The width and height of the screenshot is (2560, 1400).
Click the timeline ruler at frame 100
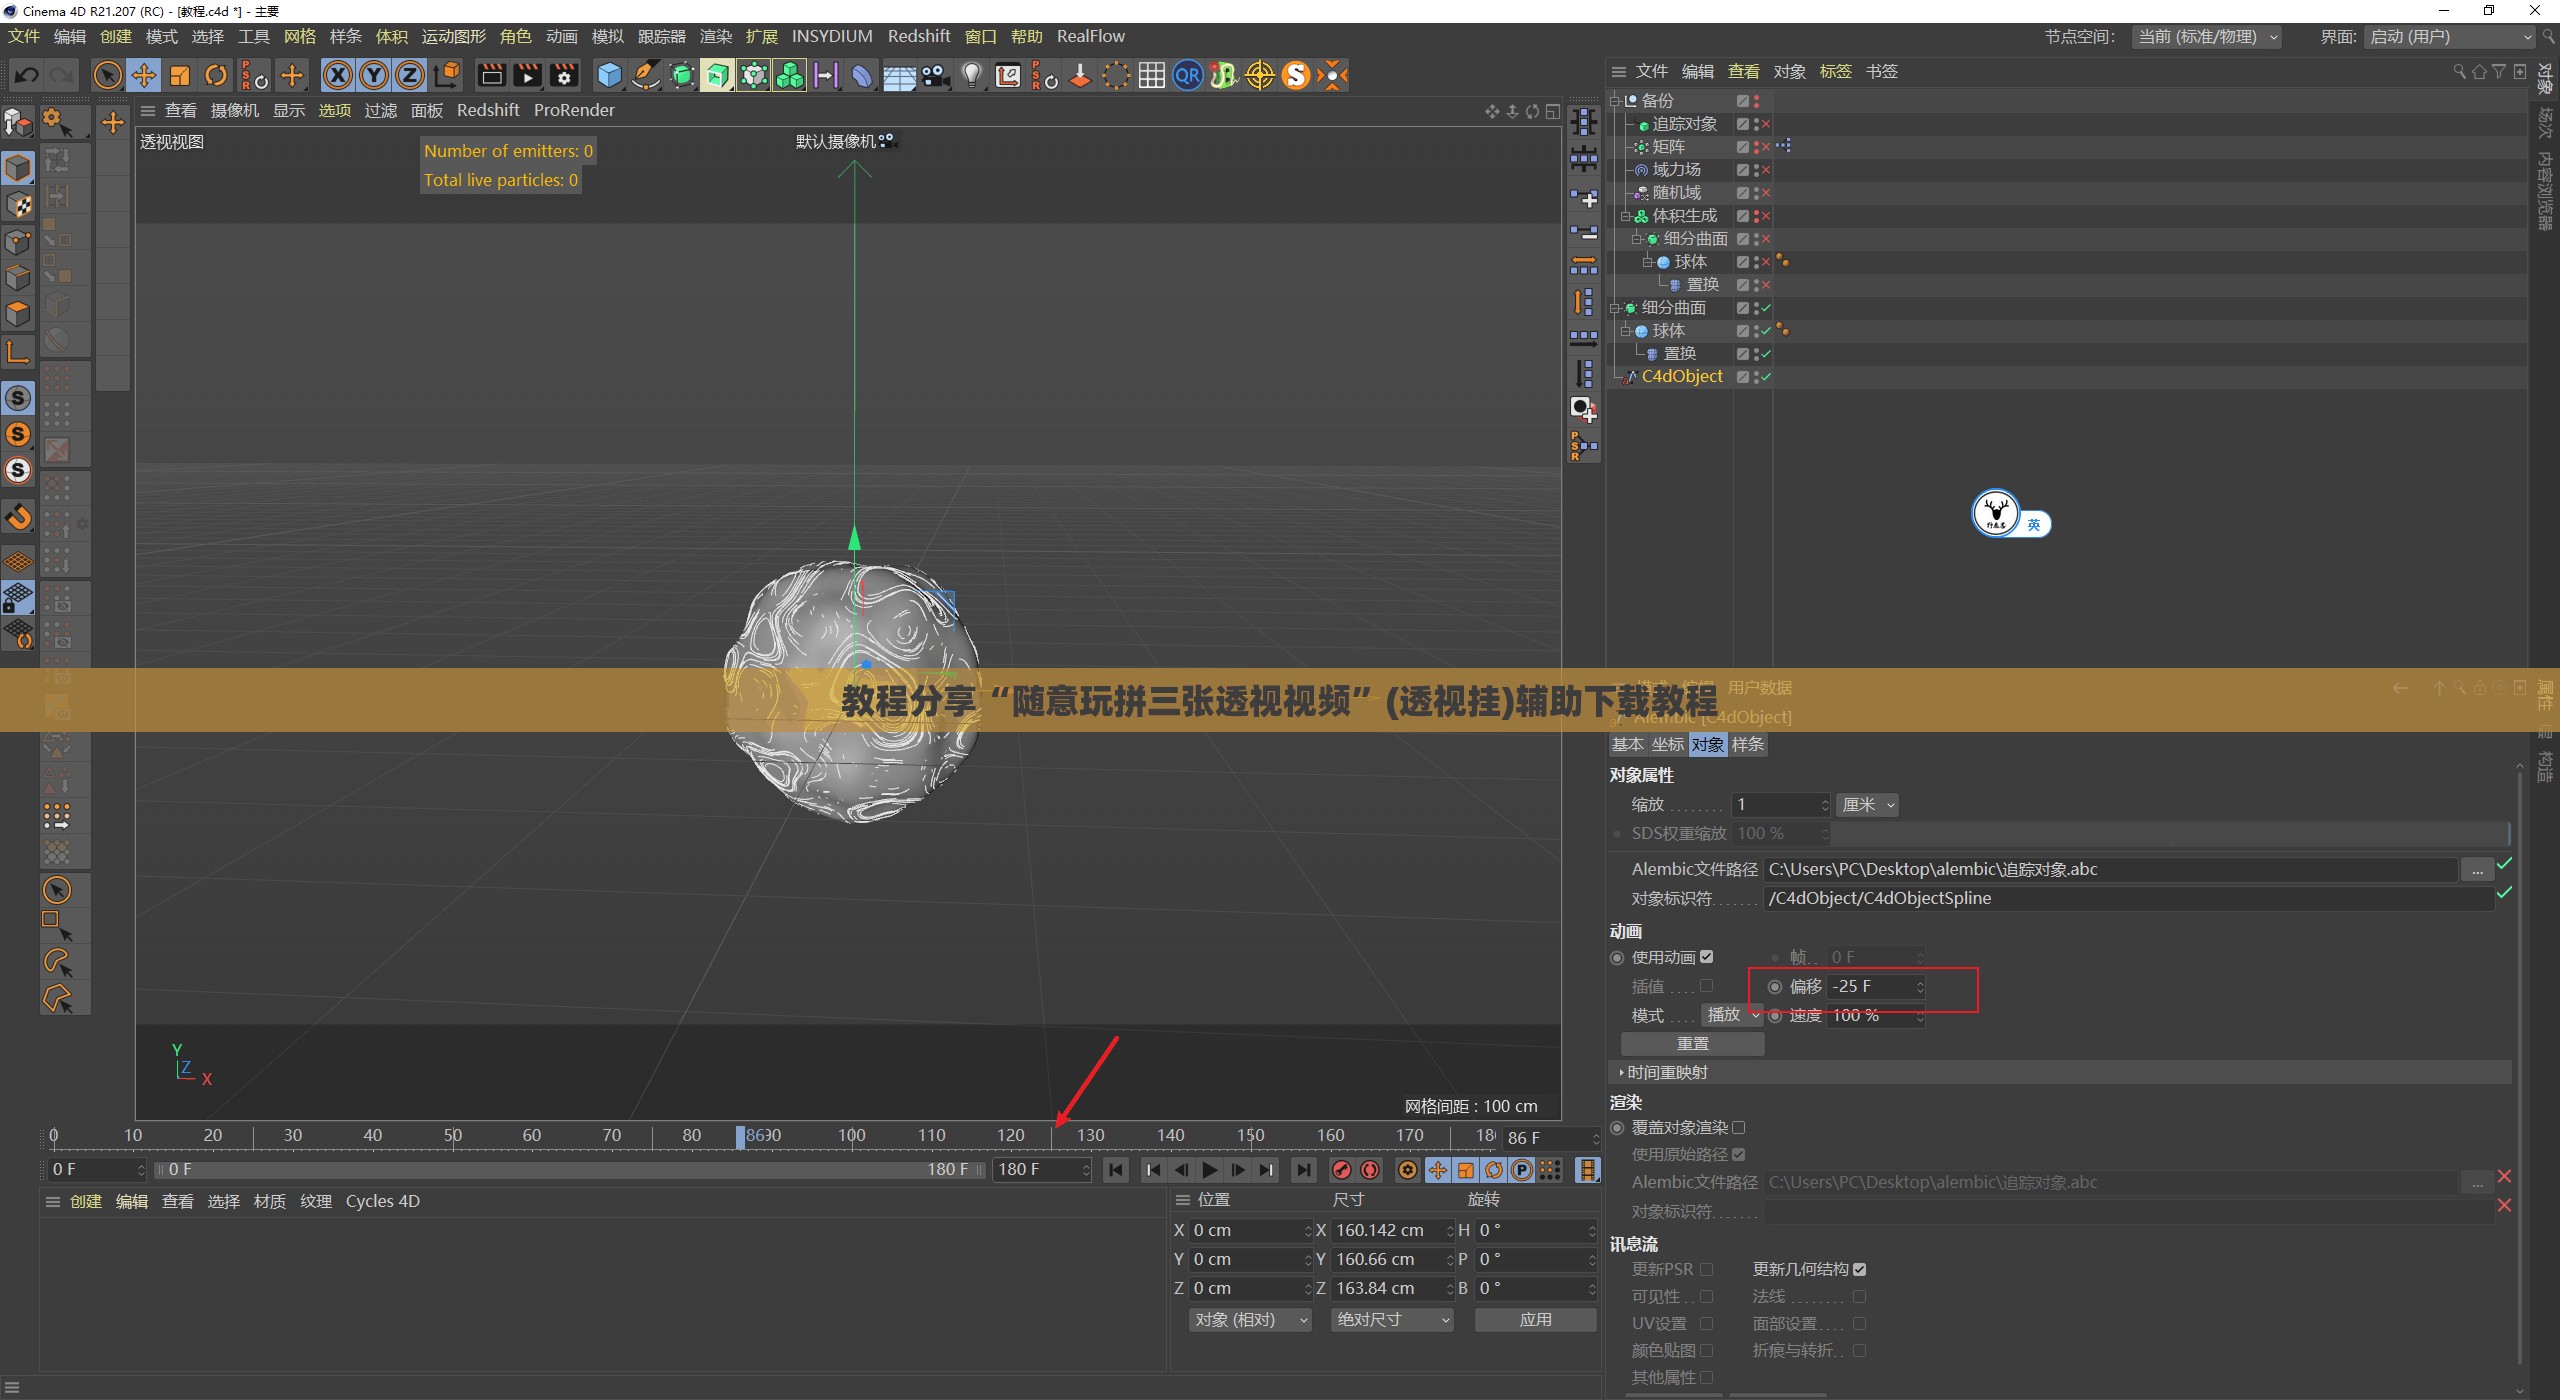click(852, 1136)
